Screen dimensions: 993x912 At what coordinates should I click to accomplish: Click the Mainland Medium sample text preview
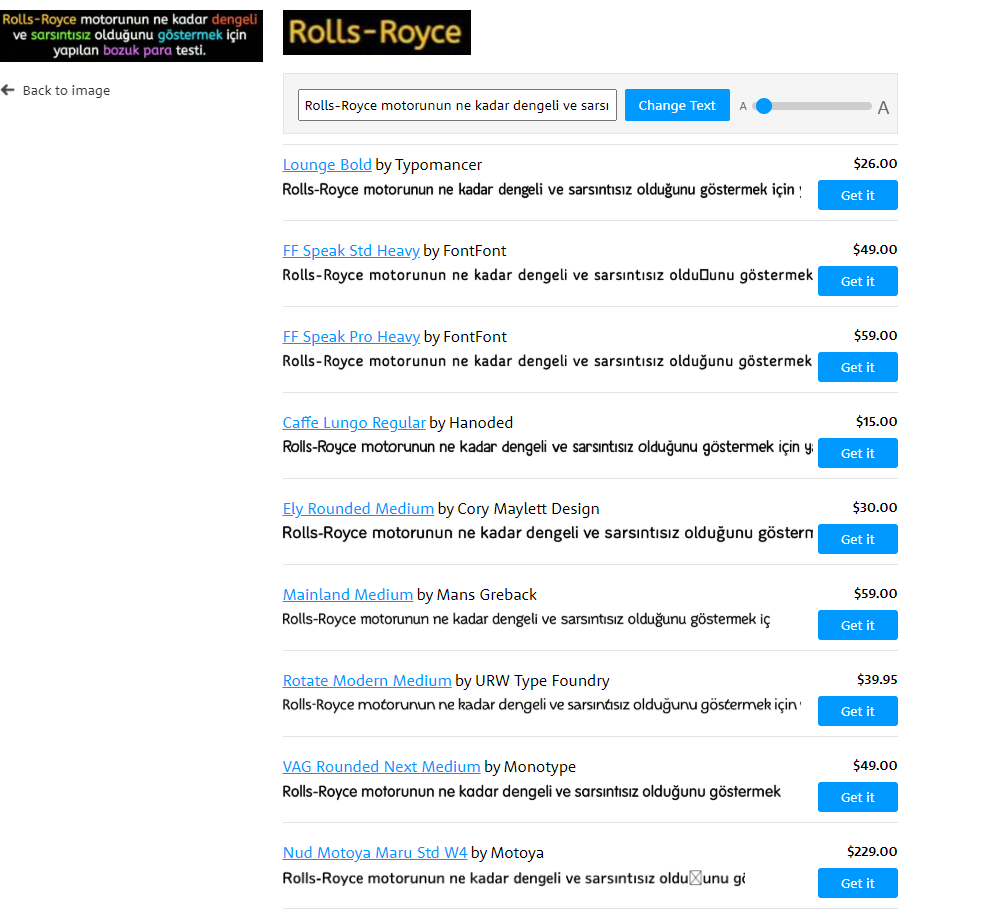pos(526,619)
